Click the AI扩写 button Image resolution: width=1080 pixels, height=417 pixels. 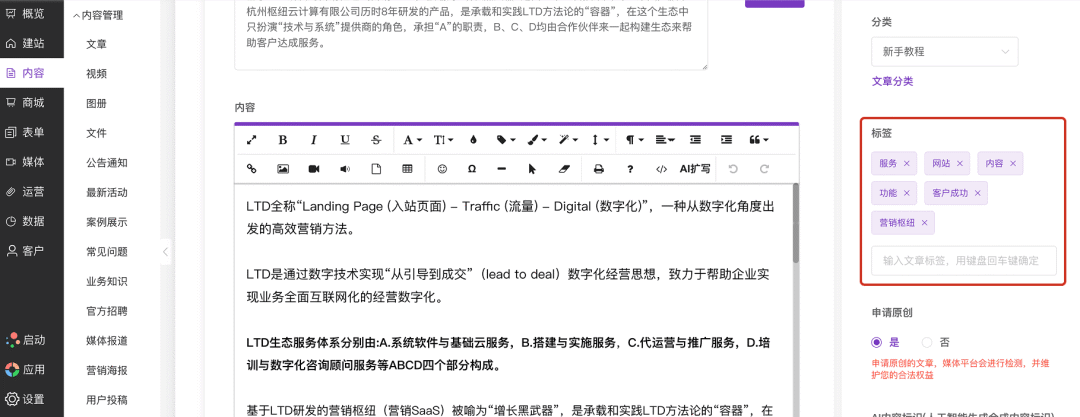[x=695, y=168]
